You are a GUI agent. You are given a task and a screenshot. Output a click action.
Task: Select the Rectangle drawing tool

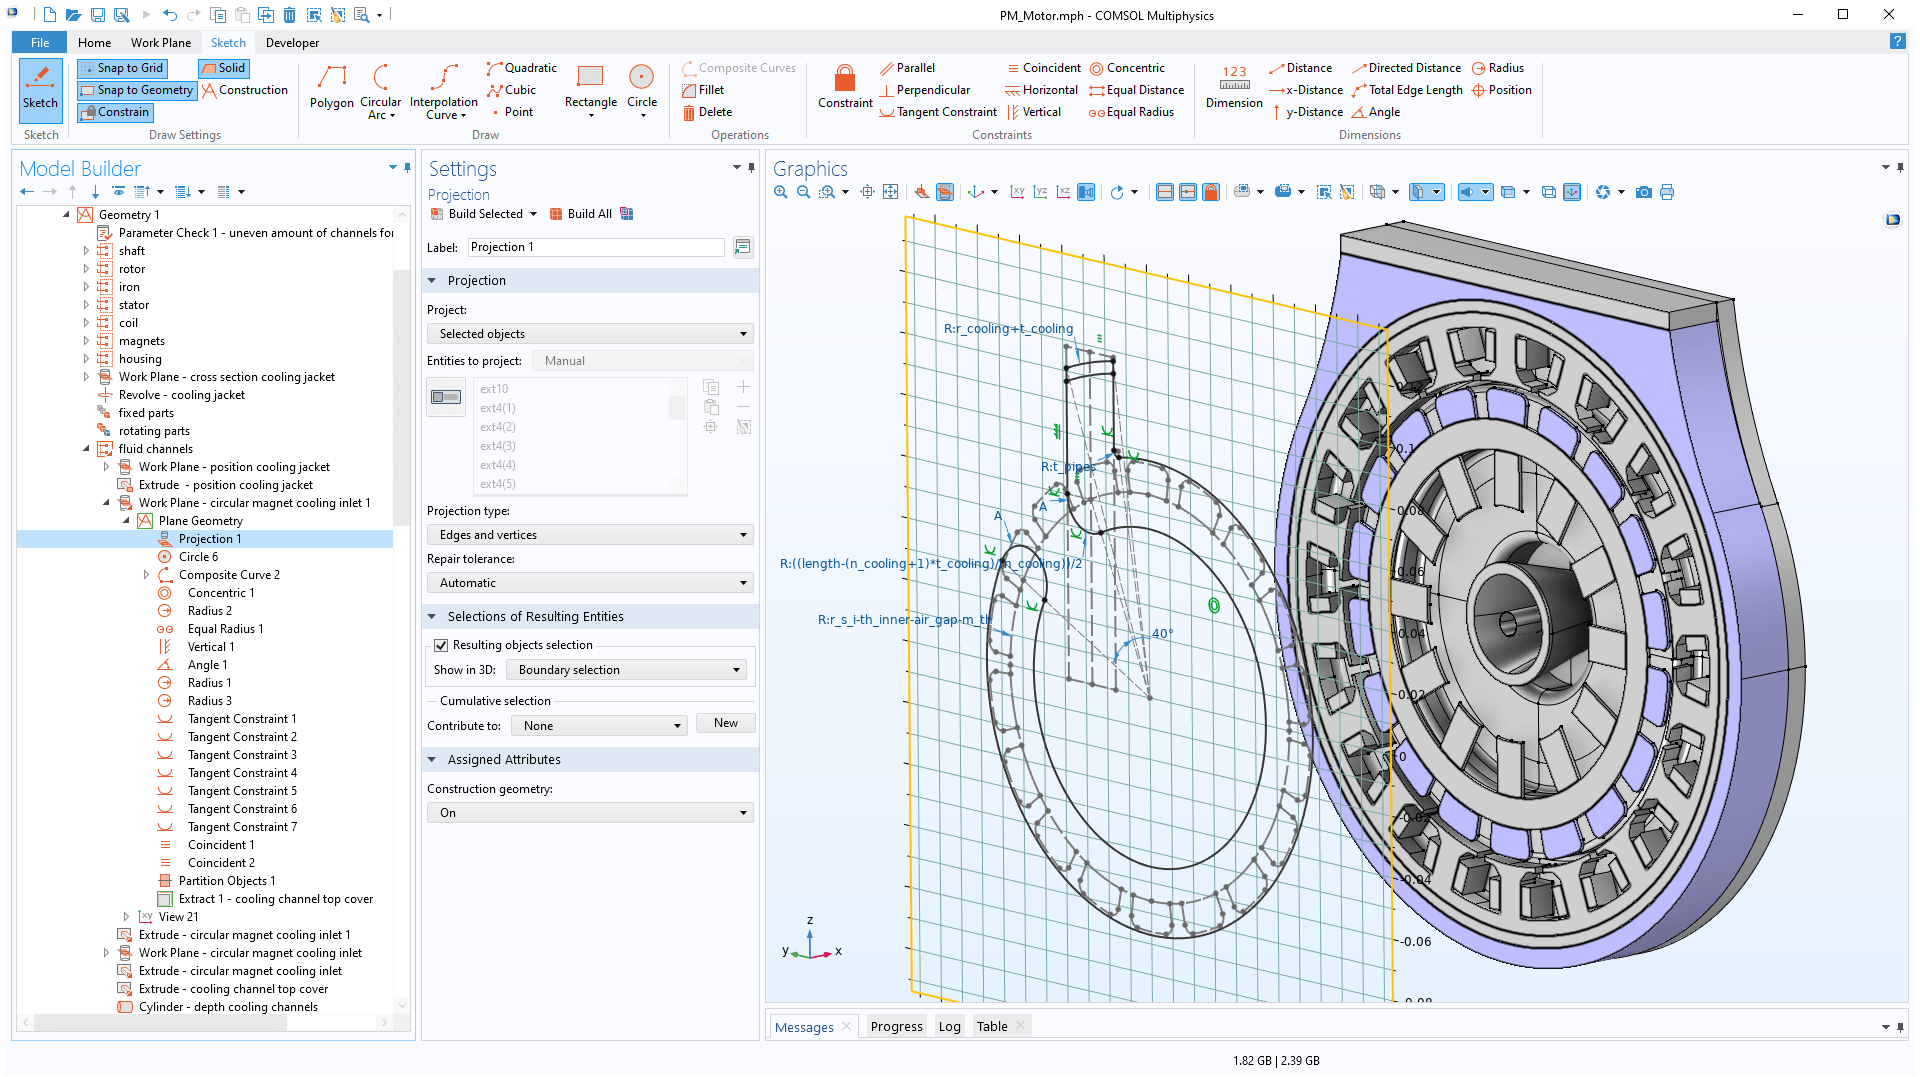(590, 88)
